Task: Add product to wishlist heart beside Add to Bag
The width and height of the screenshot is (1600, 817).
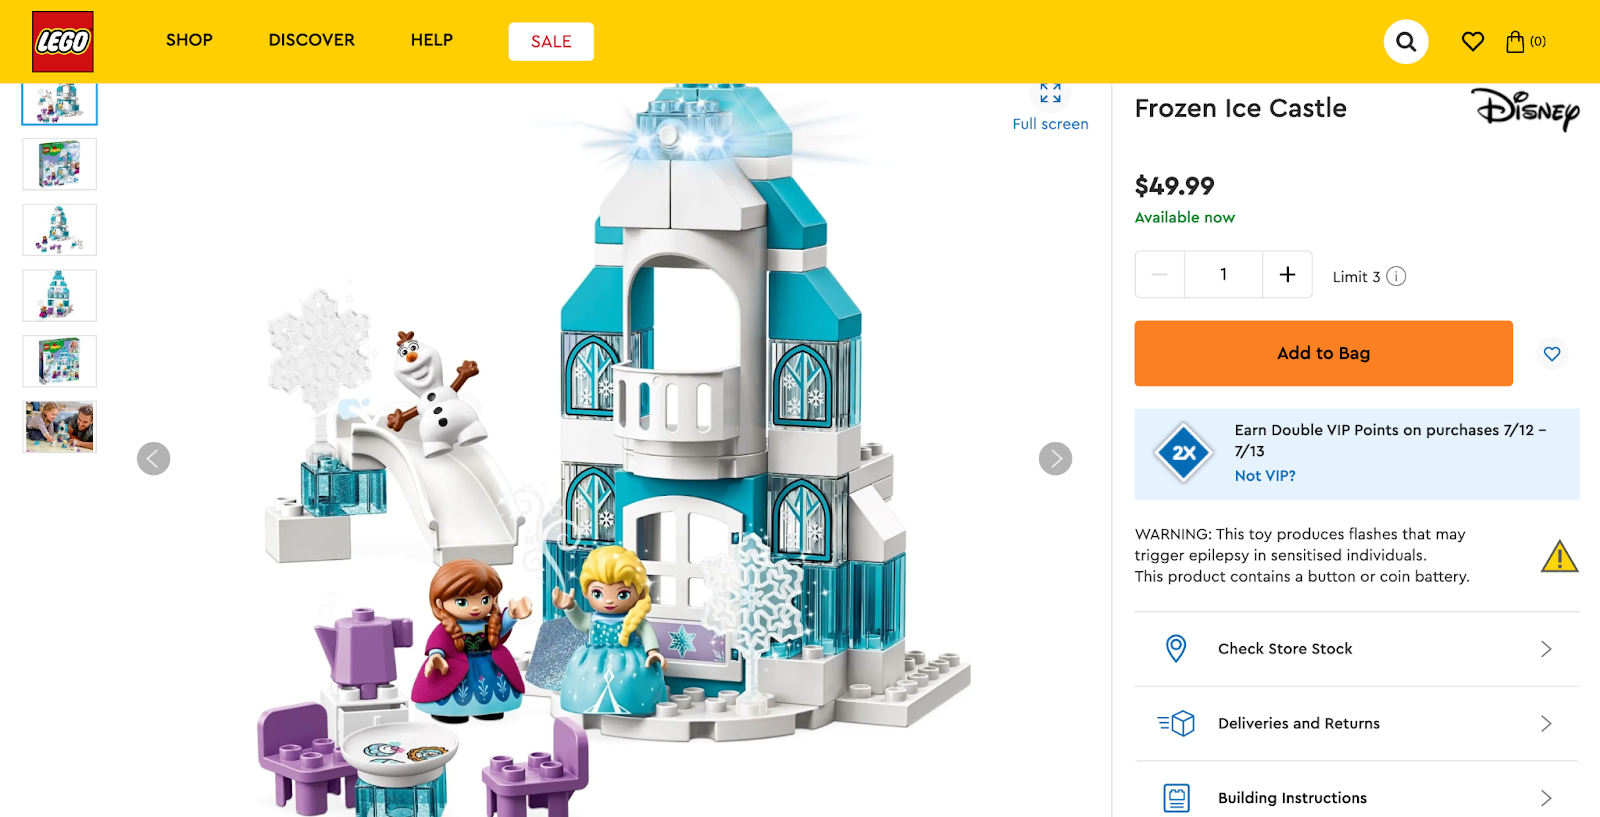Action: coord(1552,353)
